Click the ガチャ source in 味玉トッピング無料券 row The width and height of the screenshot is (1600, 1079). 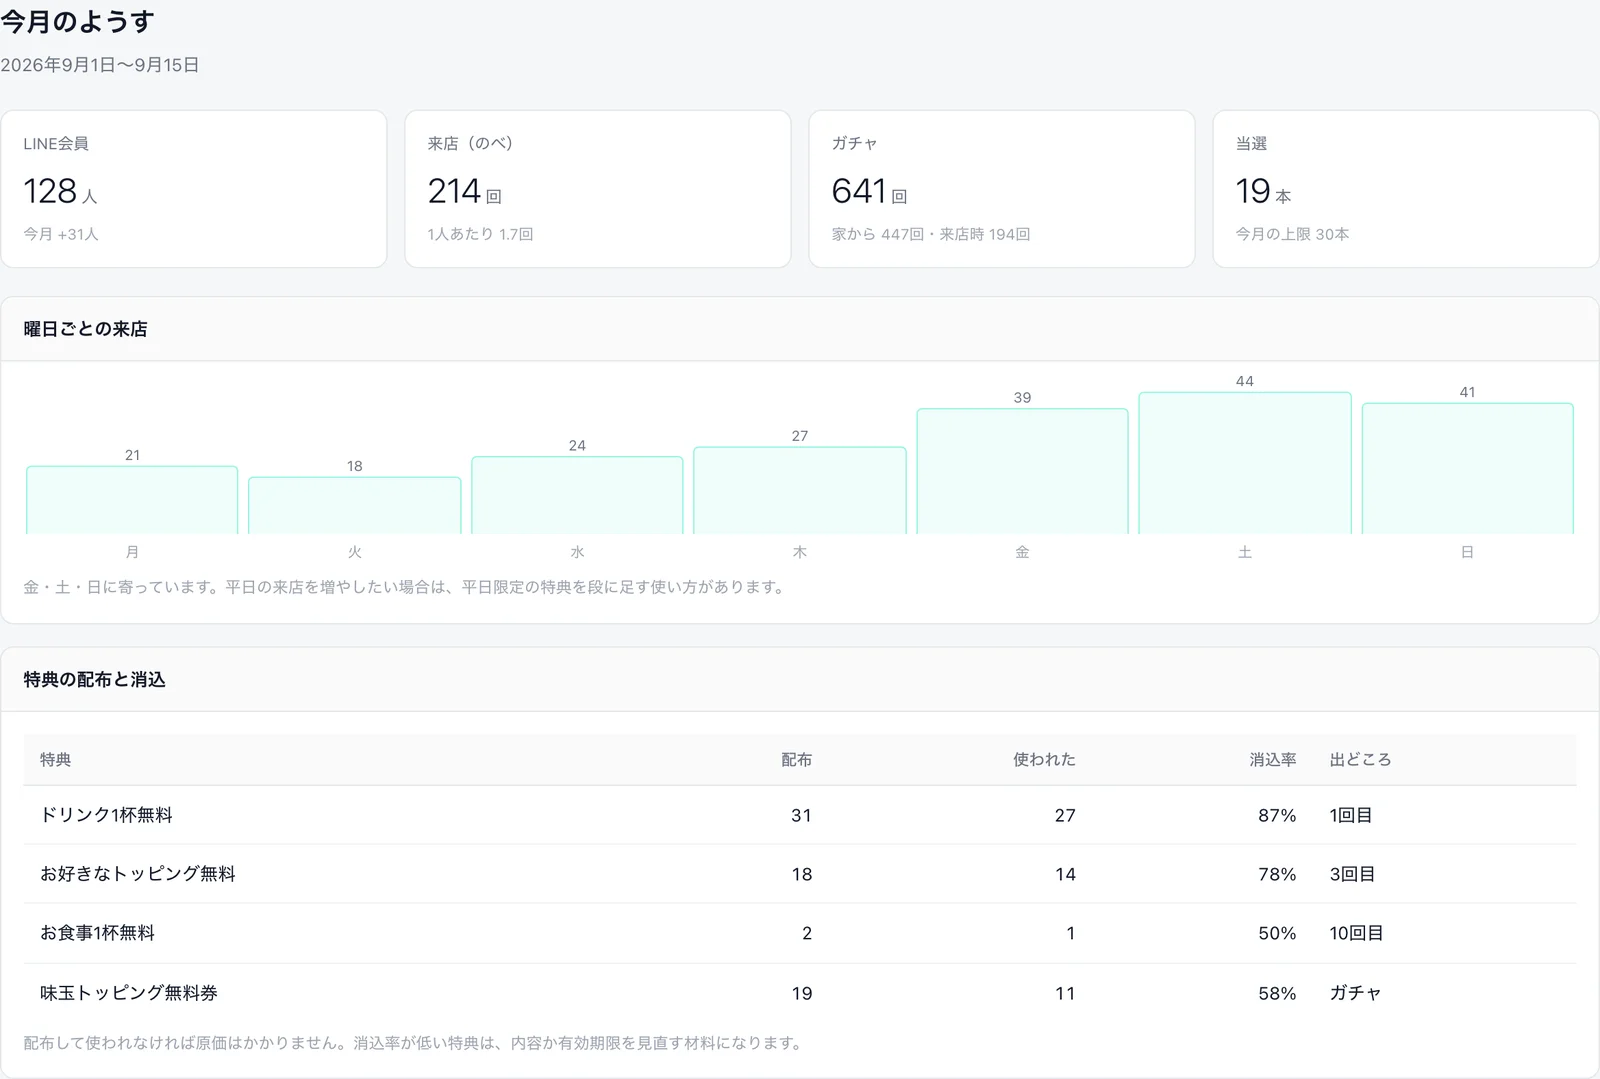click(x=1355, y=993)
